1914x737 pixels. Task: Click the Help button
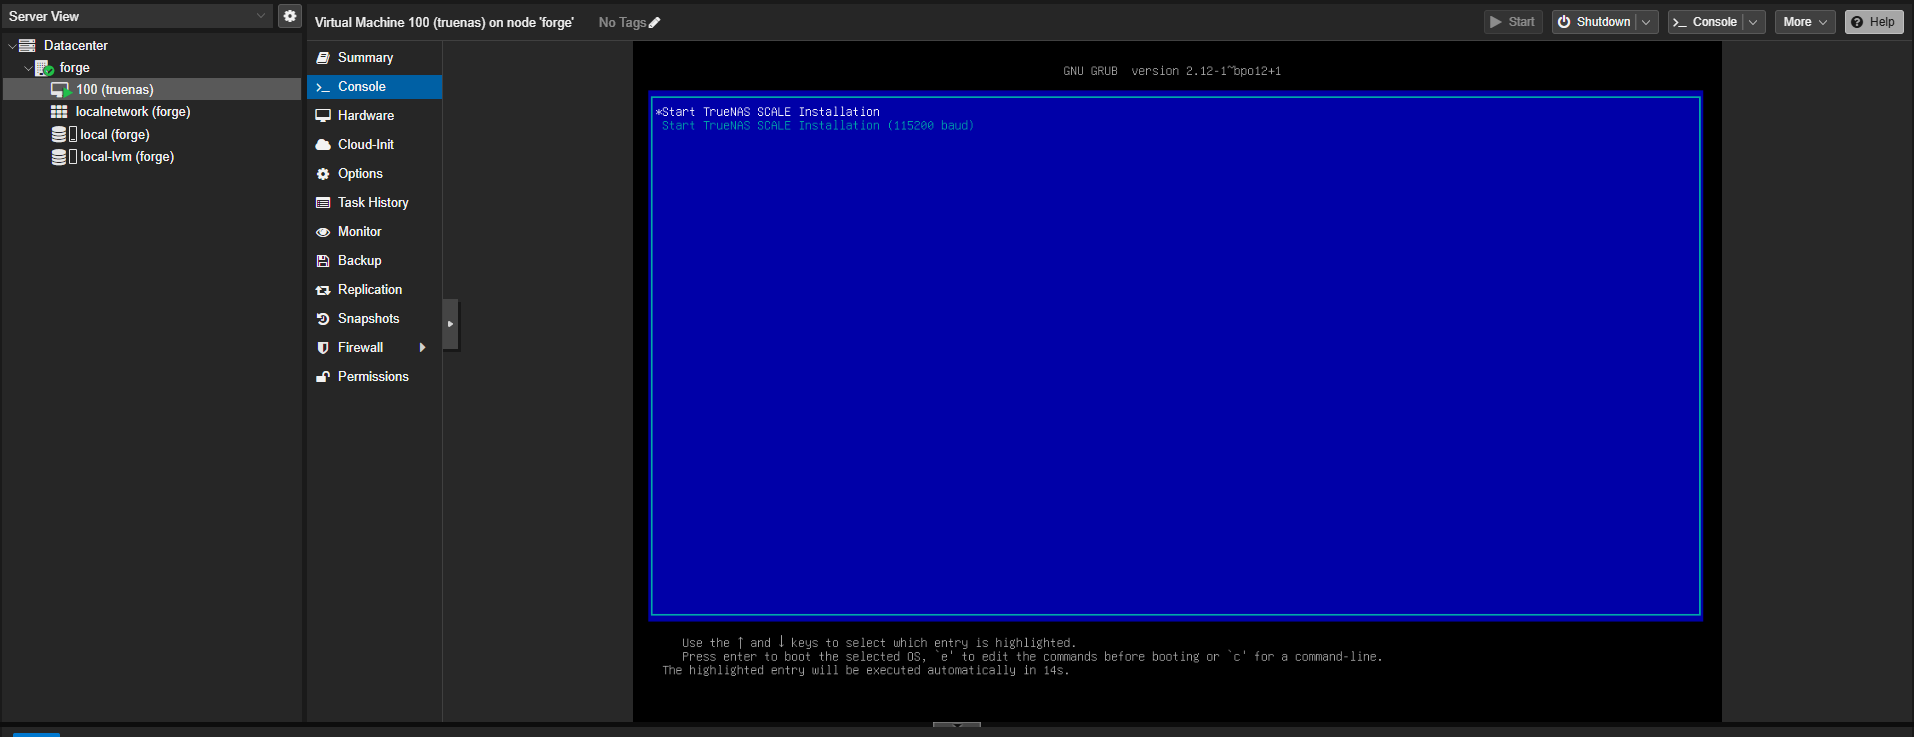pos(1873,22)
